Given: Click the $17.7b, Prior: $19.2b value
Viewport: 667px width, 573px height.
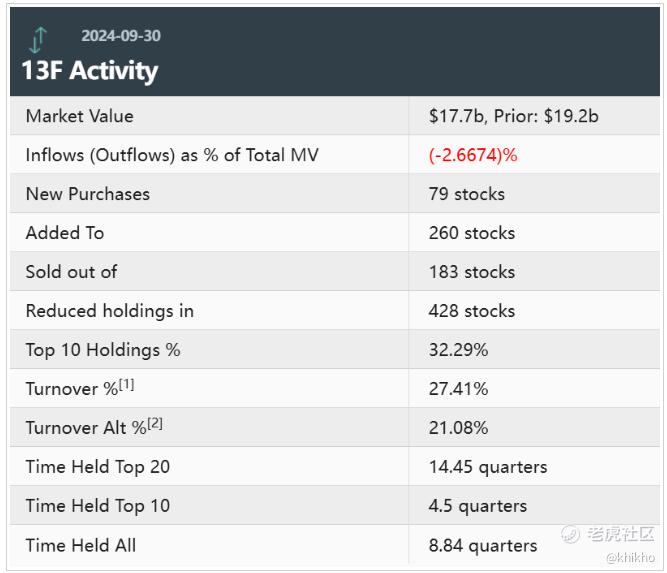Looking at the screenshot, I should coord(514,116).
